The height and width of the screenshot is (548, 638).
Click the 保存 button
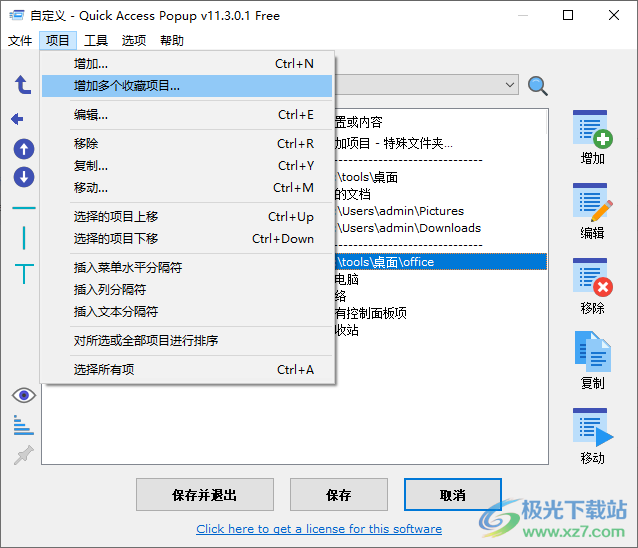[x=339, y=495]
